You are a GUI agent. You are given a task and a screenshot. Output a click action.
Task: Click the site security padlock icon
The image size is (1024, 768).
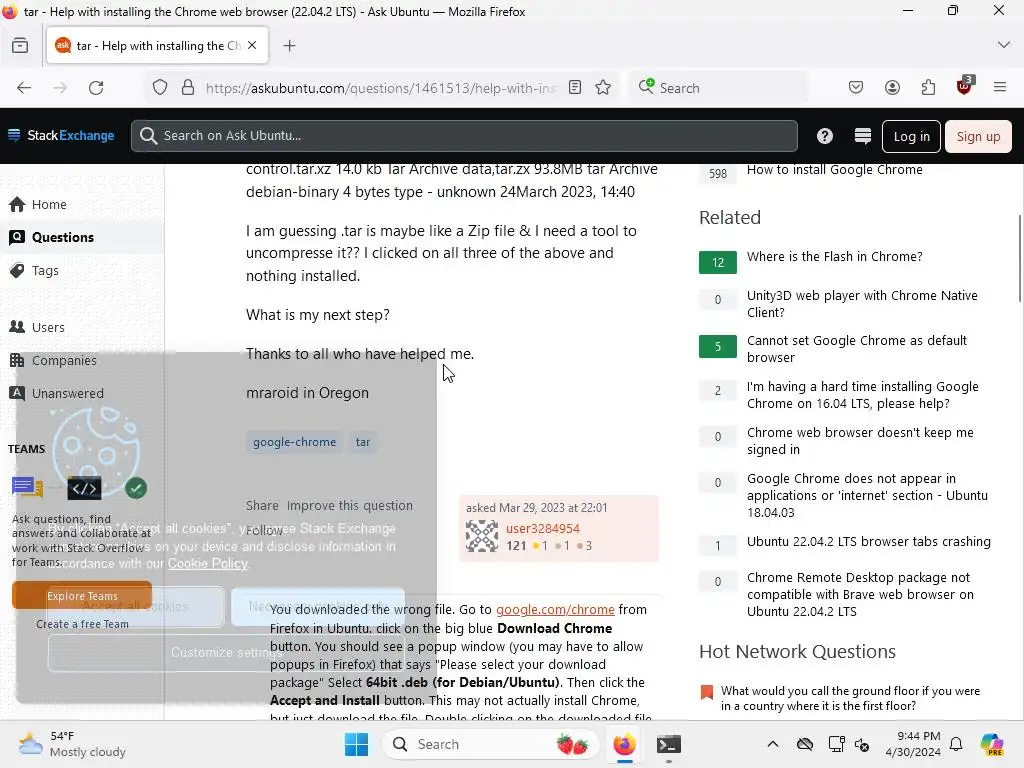pyautogui.click(x=188, y=88)
